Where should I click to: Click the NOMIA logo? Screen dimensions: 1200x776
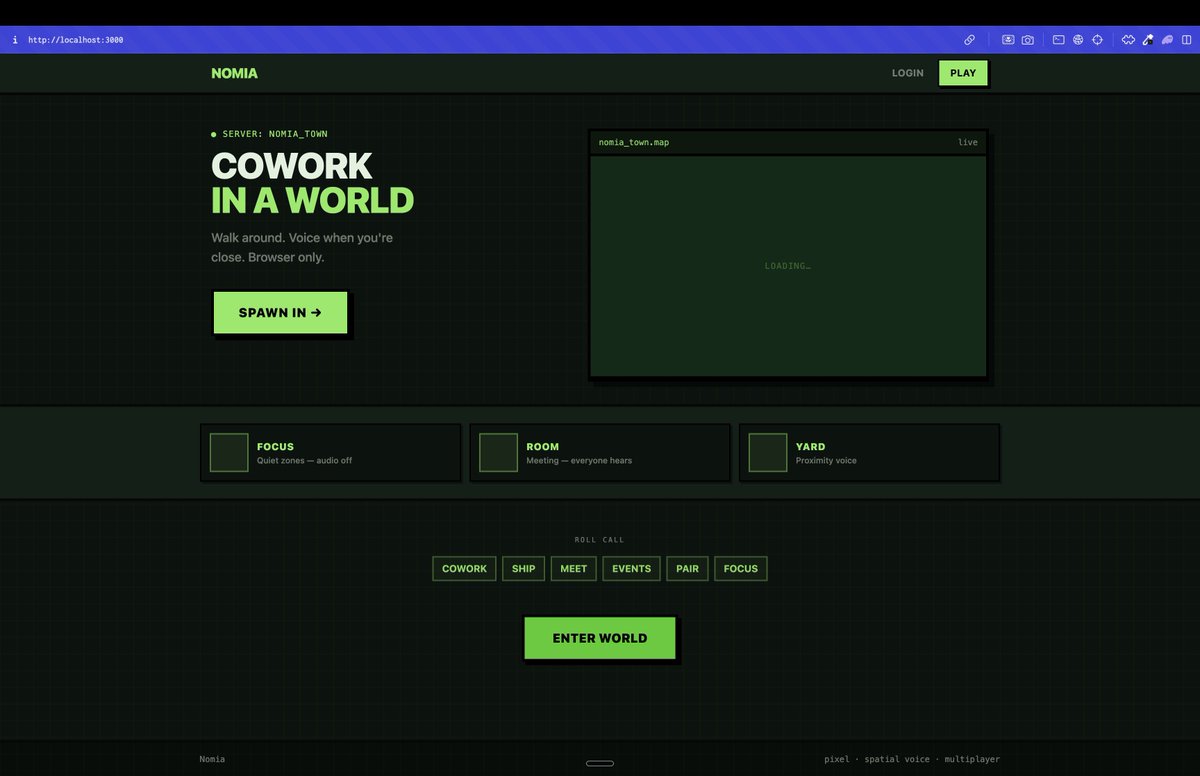click(234, 73)
